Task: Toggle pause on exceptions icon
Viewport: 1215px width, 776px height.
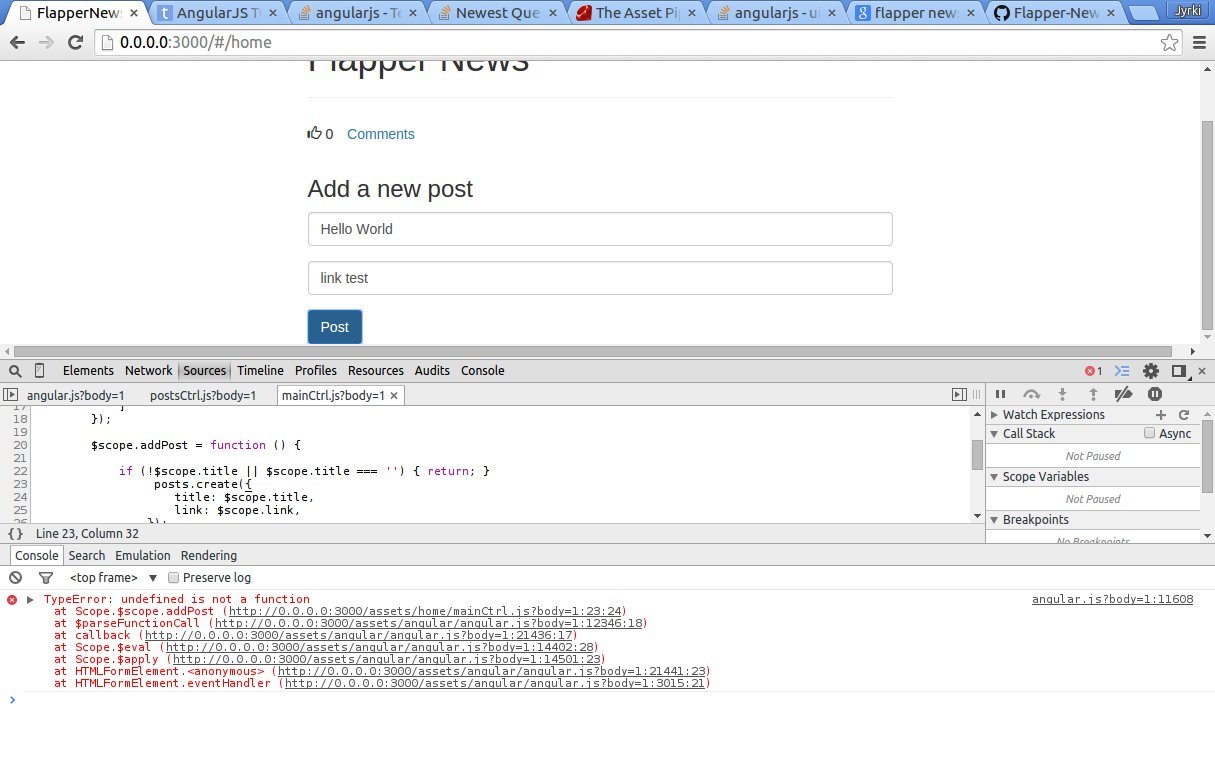Action: [1155, 394]
